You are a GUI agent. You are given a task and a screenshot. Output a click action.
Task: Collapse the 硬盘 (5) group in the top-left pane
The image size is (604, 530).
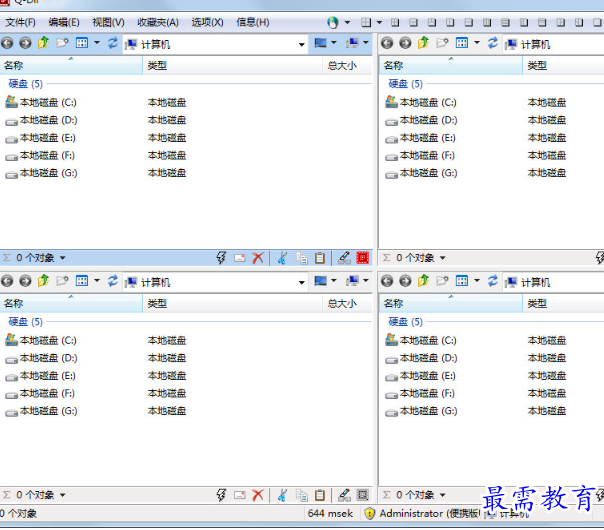[25, 84]
